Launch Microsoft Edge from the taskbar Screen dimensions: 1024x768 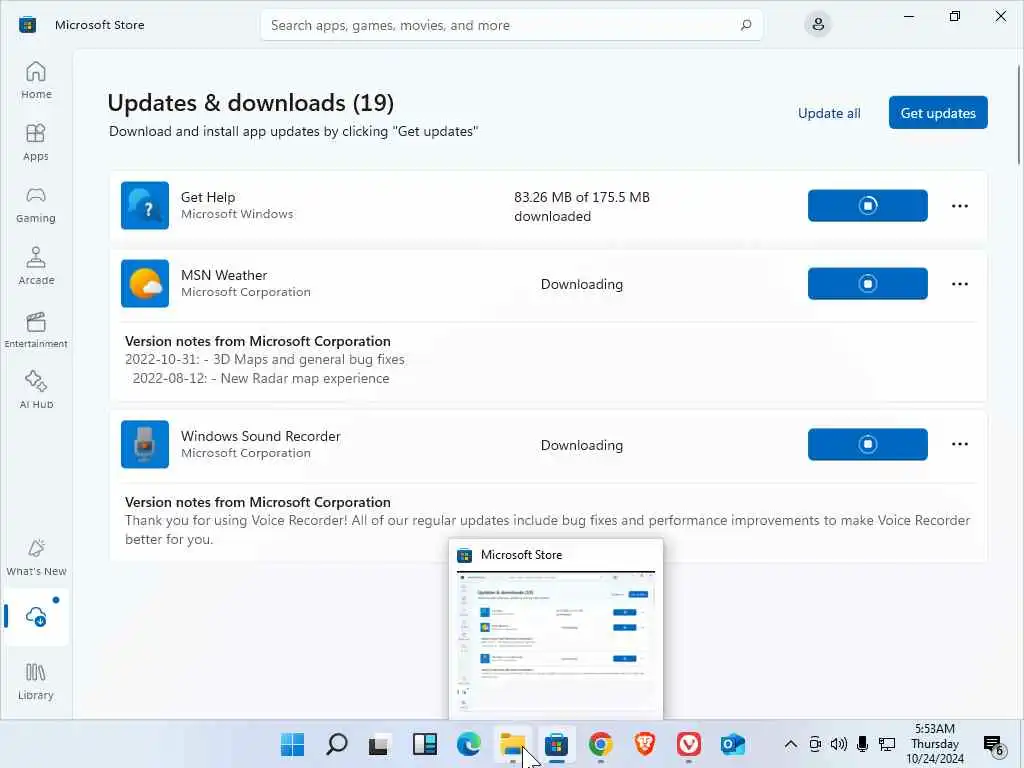coord(468,744)
